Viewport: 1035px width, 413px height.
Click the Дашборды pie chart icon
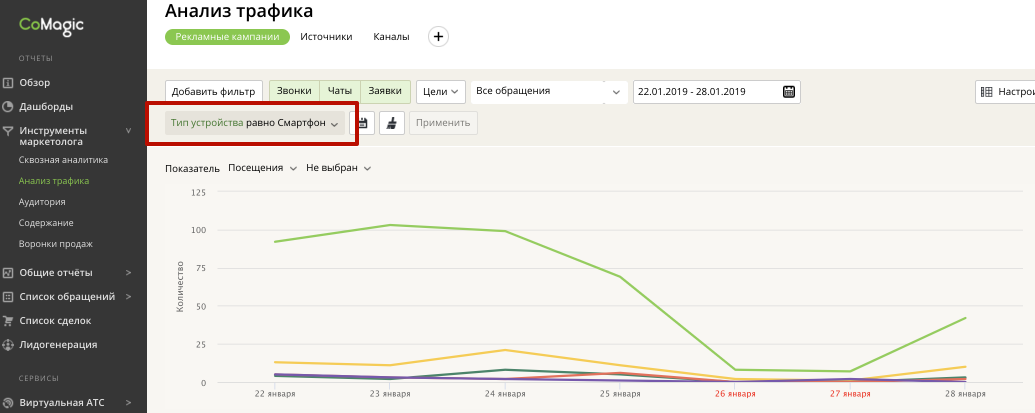tap(8, 106)
